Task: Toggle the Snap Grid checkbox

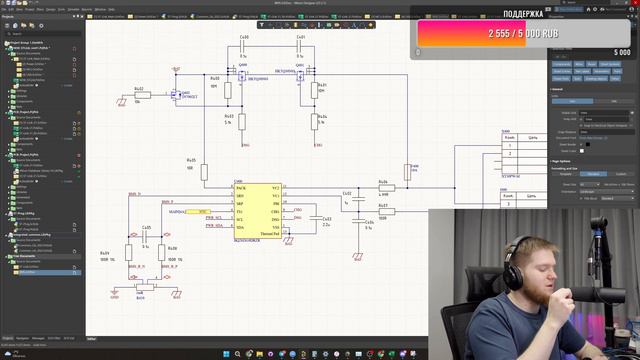Action: pyautogui.click(x=581, y=119)
